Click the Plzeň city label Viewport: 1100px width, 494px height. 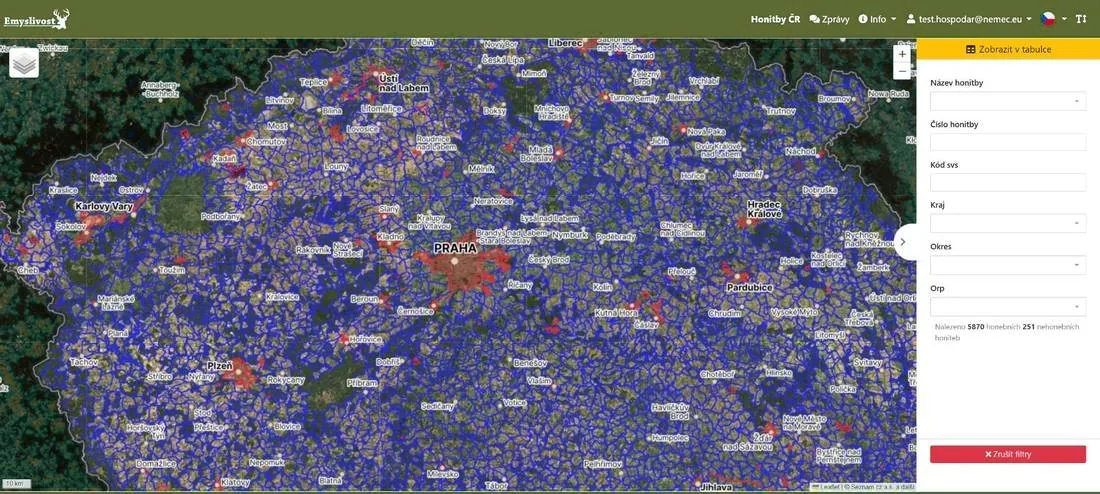point(222,366)
